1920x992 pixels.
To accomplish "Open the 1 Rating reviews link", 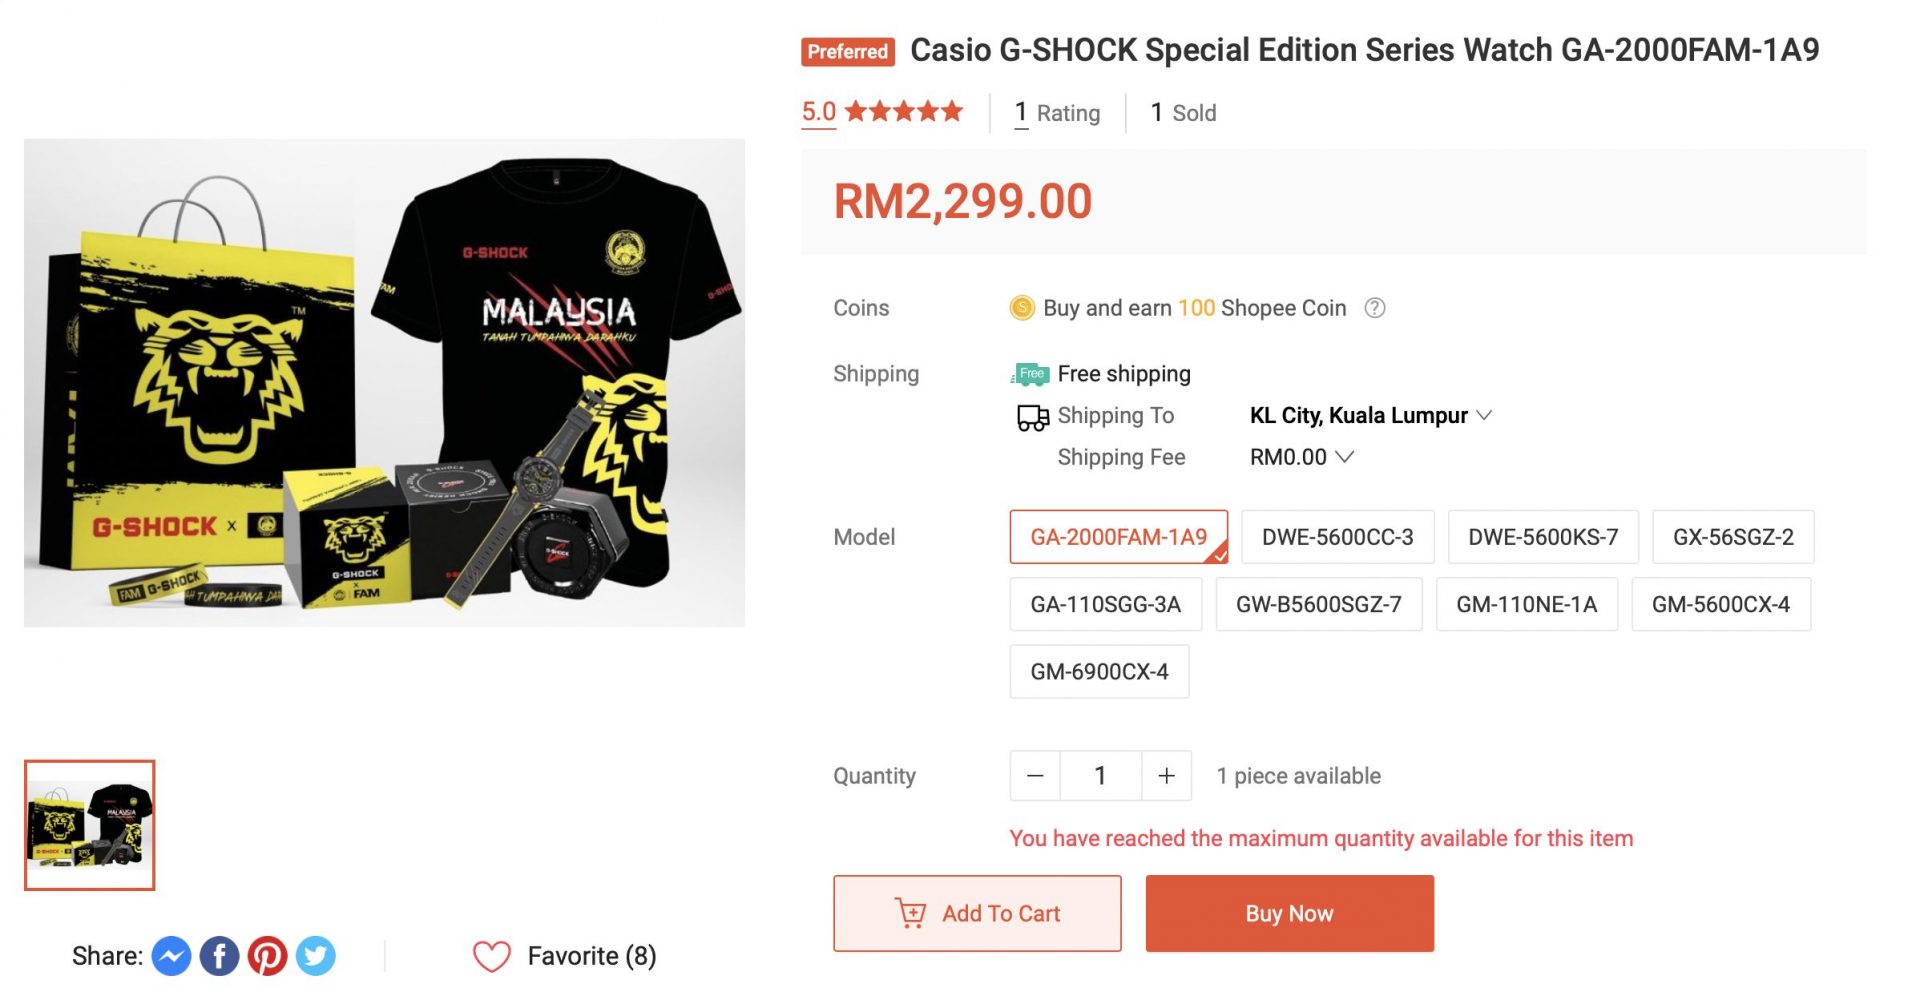I will tap(1057, 113).
